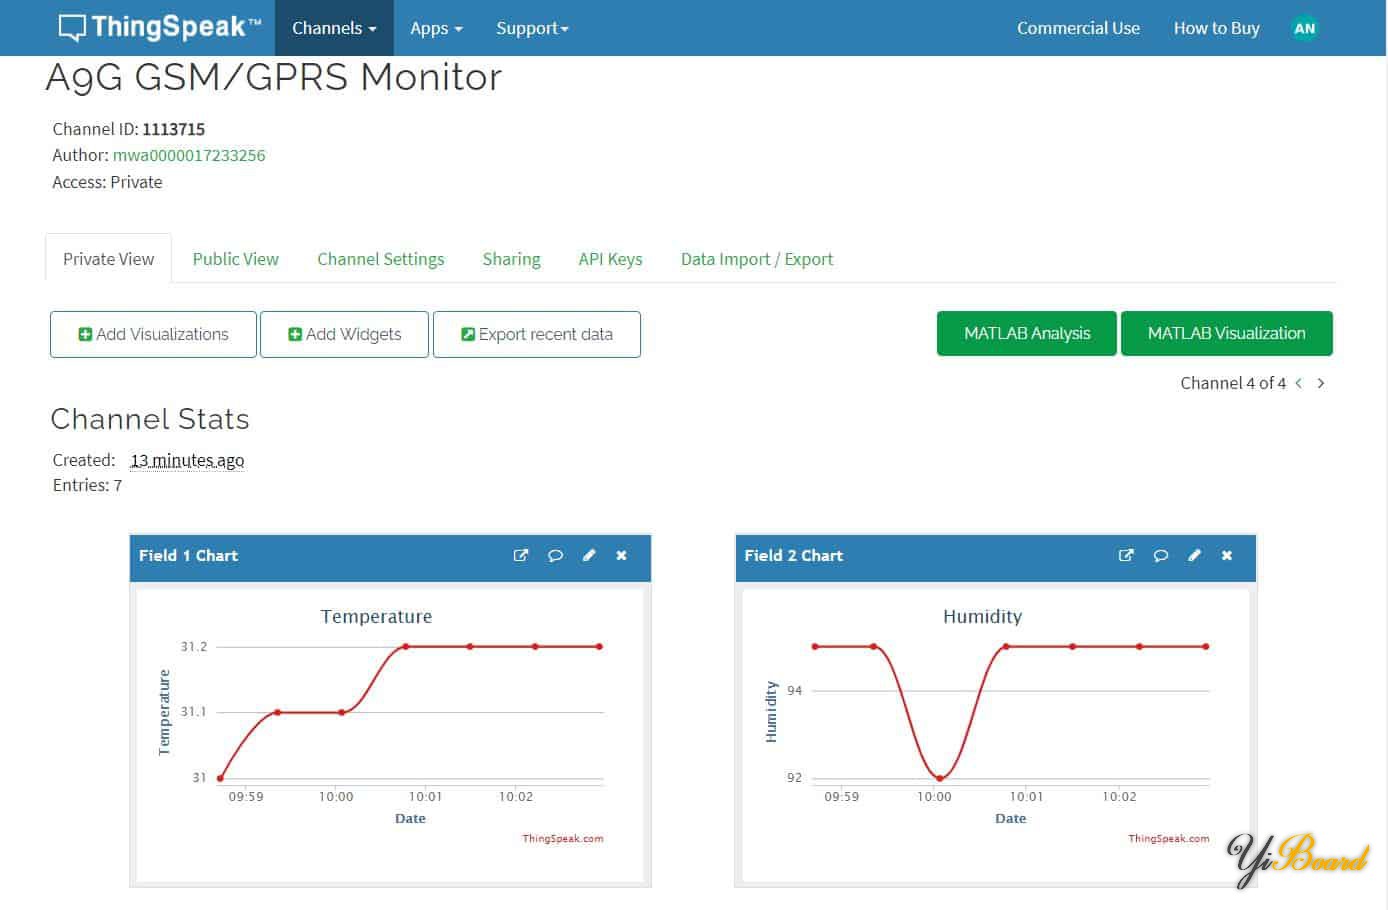1388x910 pixels.
Task: Click the Channel Stats heading
Action: point(150,419)
